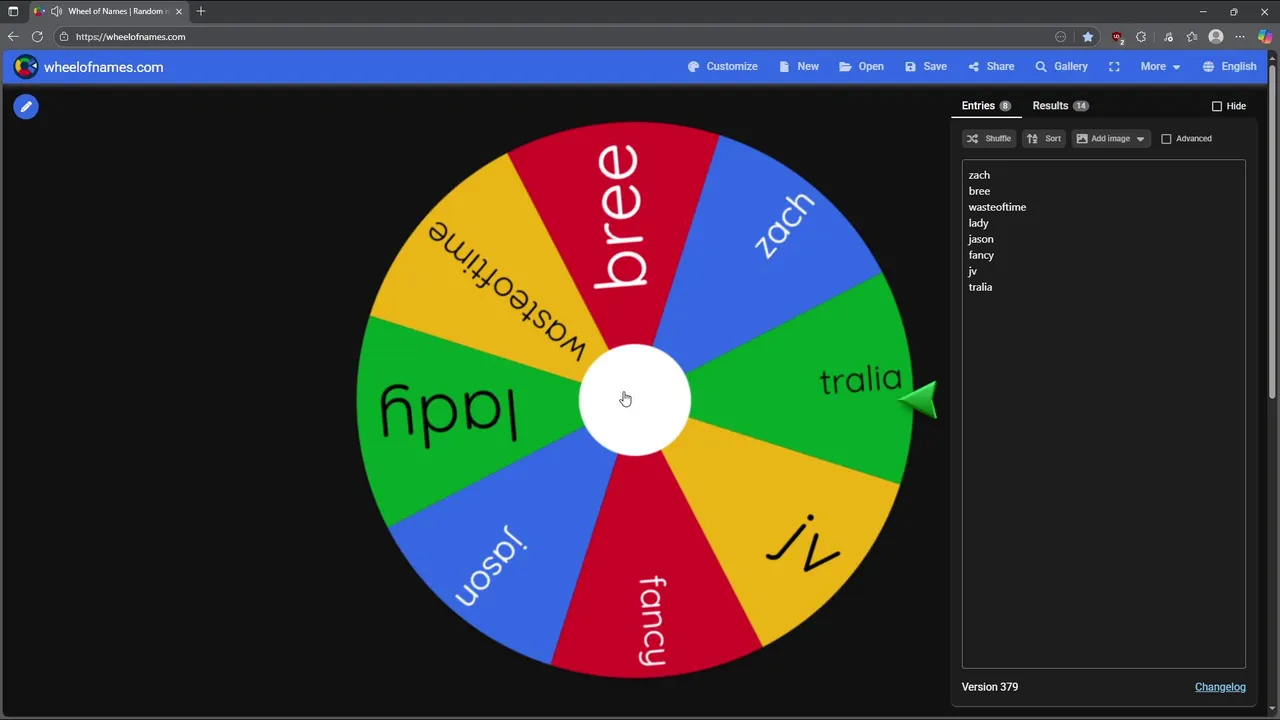Click the empty area of entries textbox
The image size is (1280, 720).
(1104, 480)
